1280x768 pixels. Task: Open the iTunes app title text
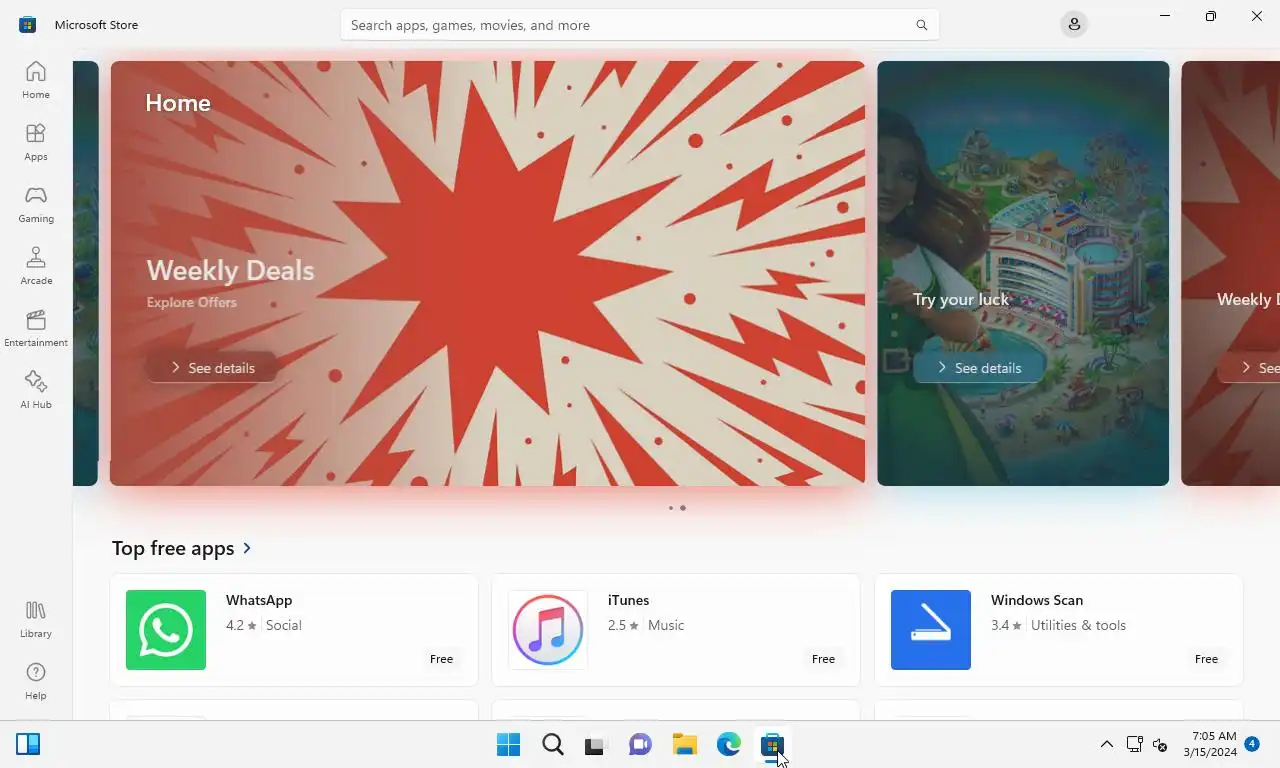[628, 600]
